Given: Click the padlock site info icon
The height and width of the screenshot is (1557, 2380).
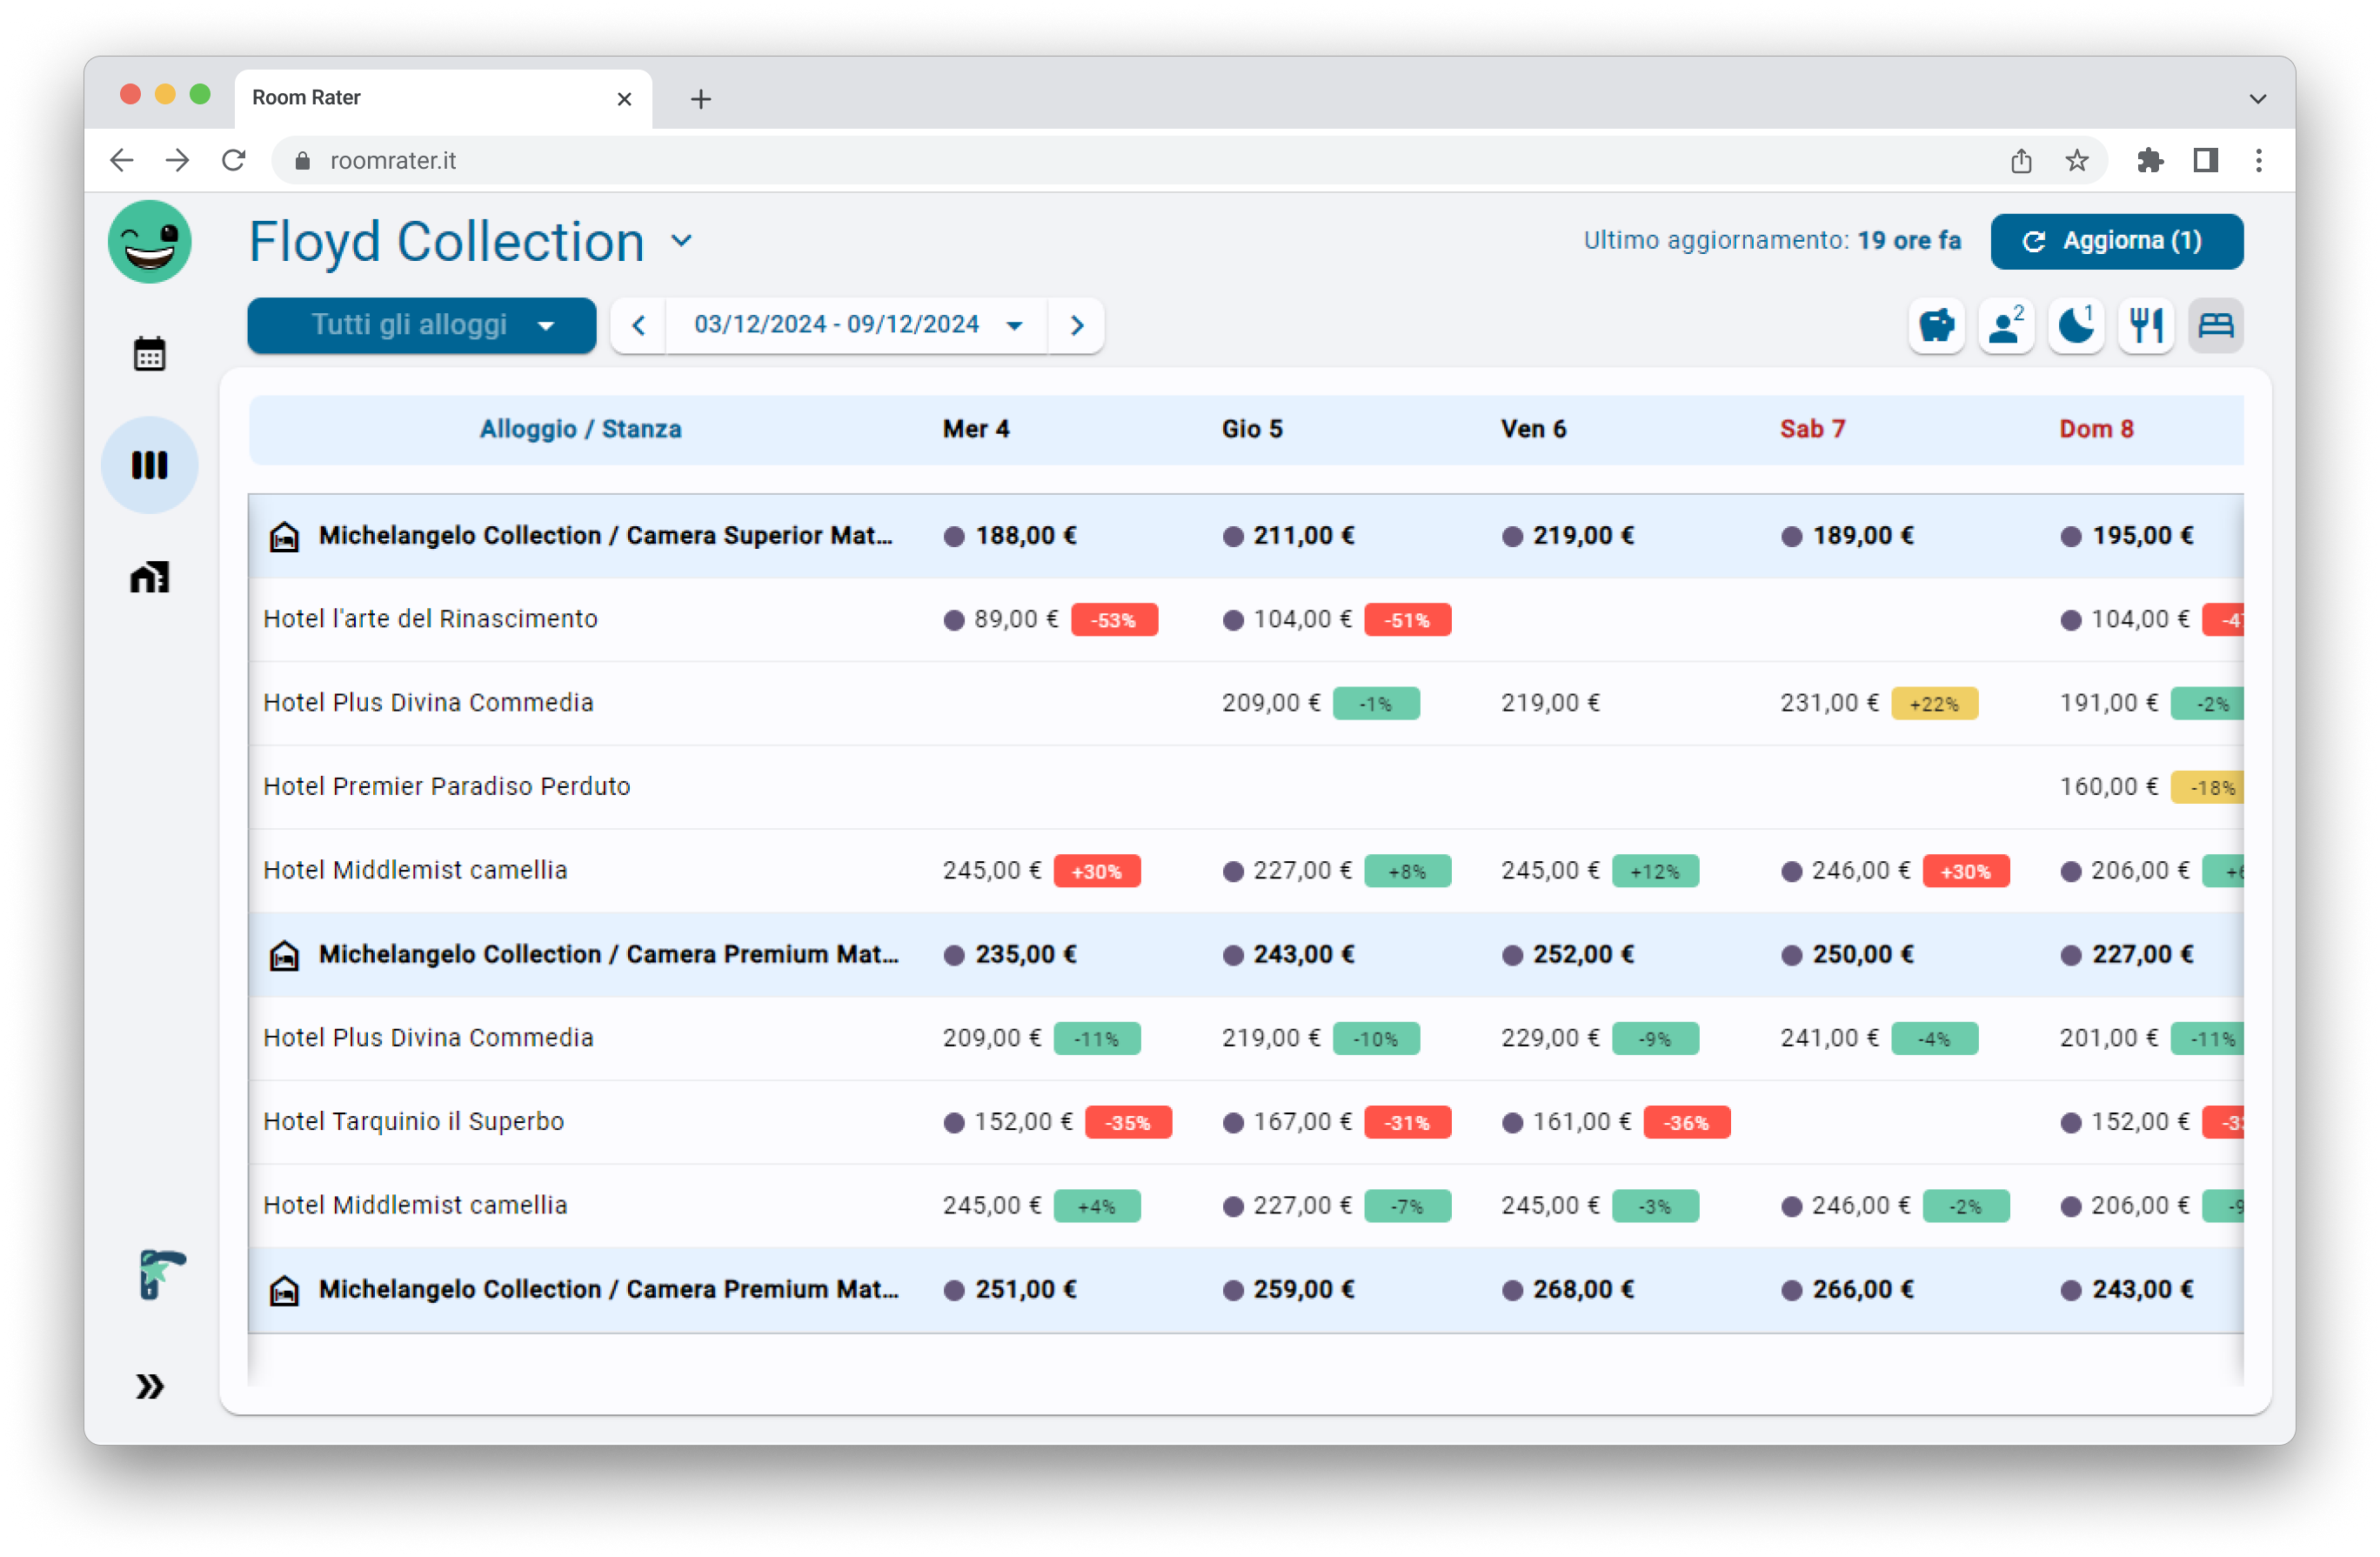Looking at the screenshot, I should pos(303,161).
